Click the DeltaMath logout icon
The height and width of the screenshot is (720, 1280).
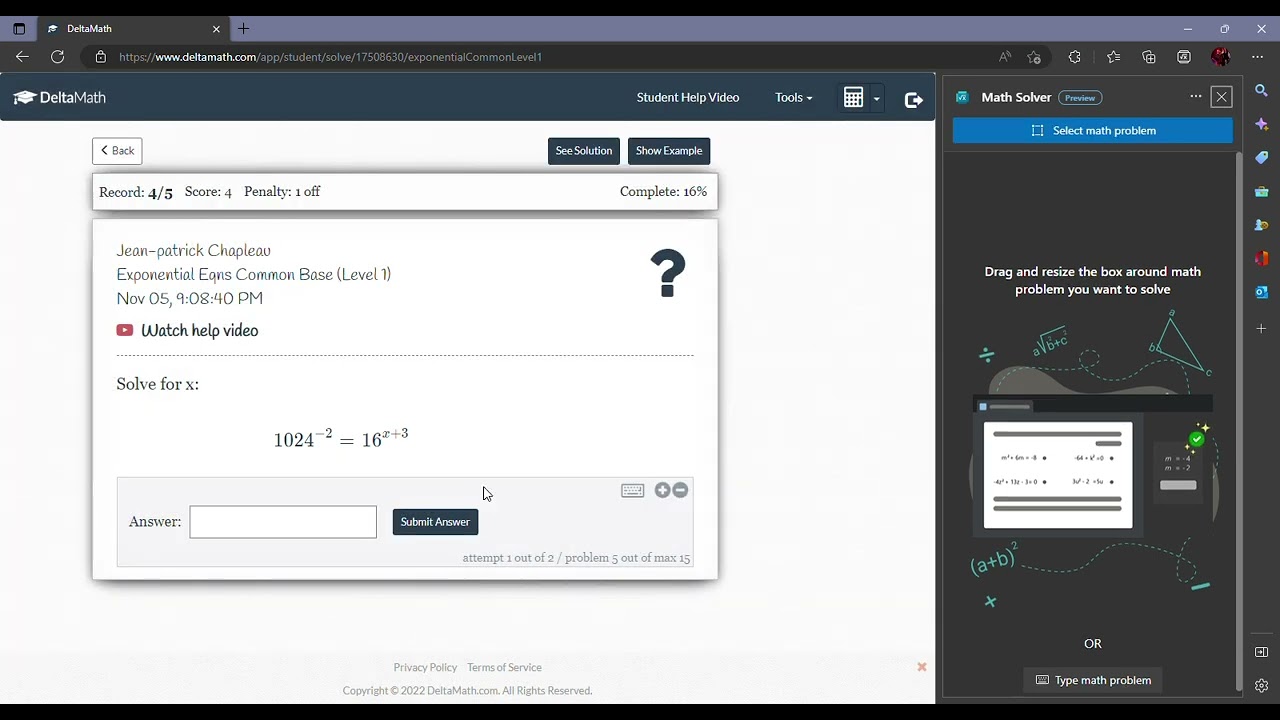click(x=913, y=98)
